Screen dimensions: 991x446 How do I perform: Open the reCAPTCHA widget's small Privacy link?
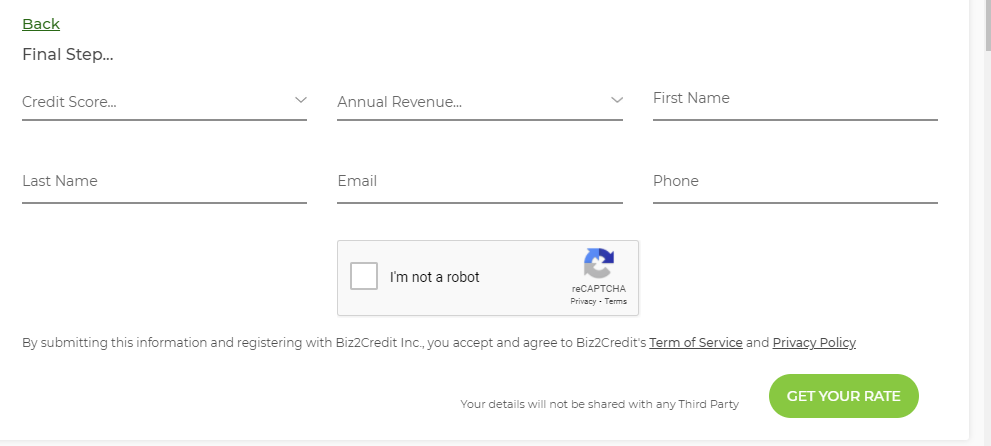pos(583,301)
